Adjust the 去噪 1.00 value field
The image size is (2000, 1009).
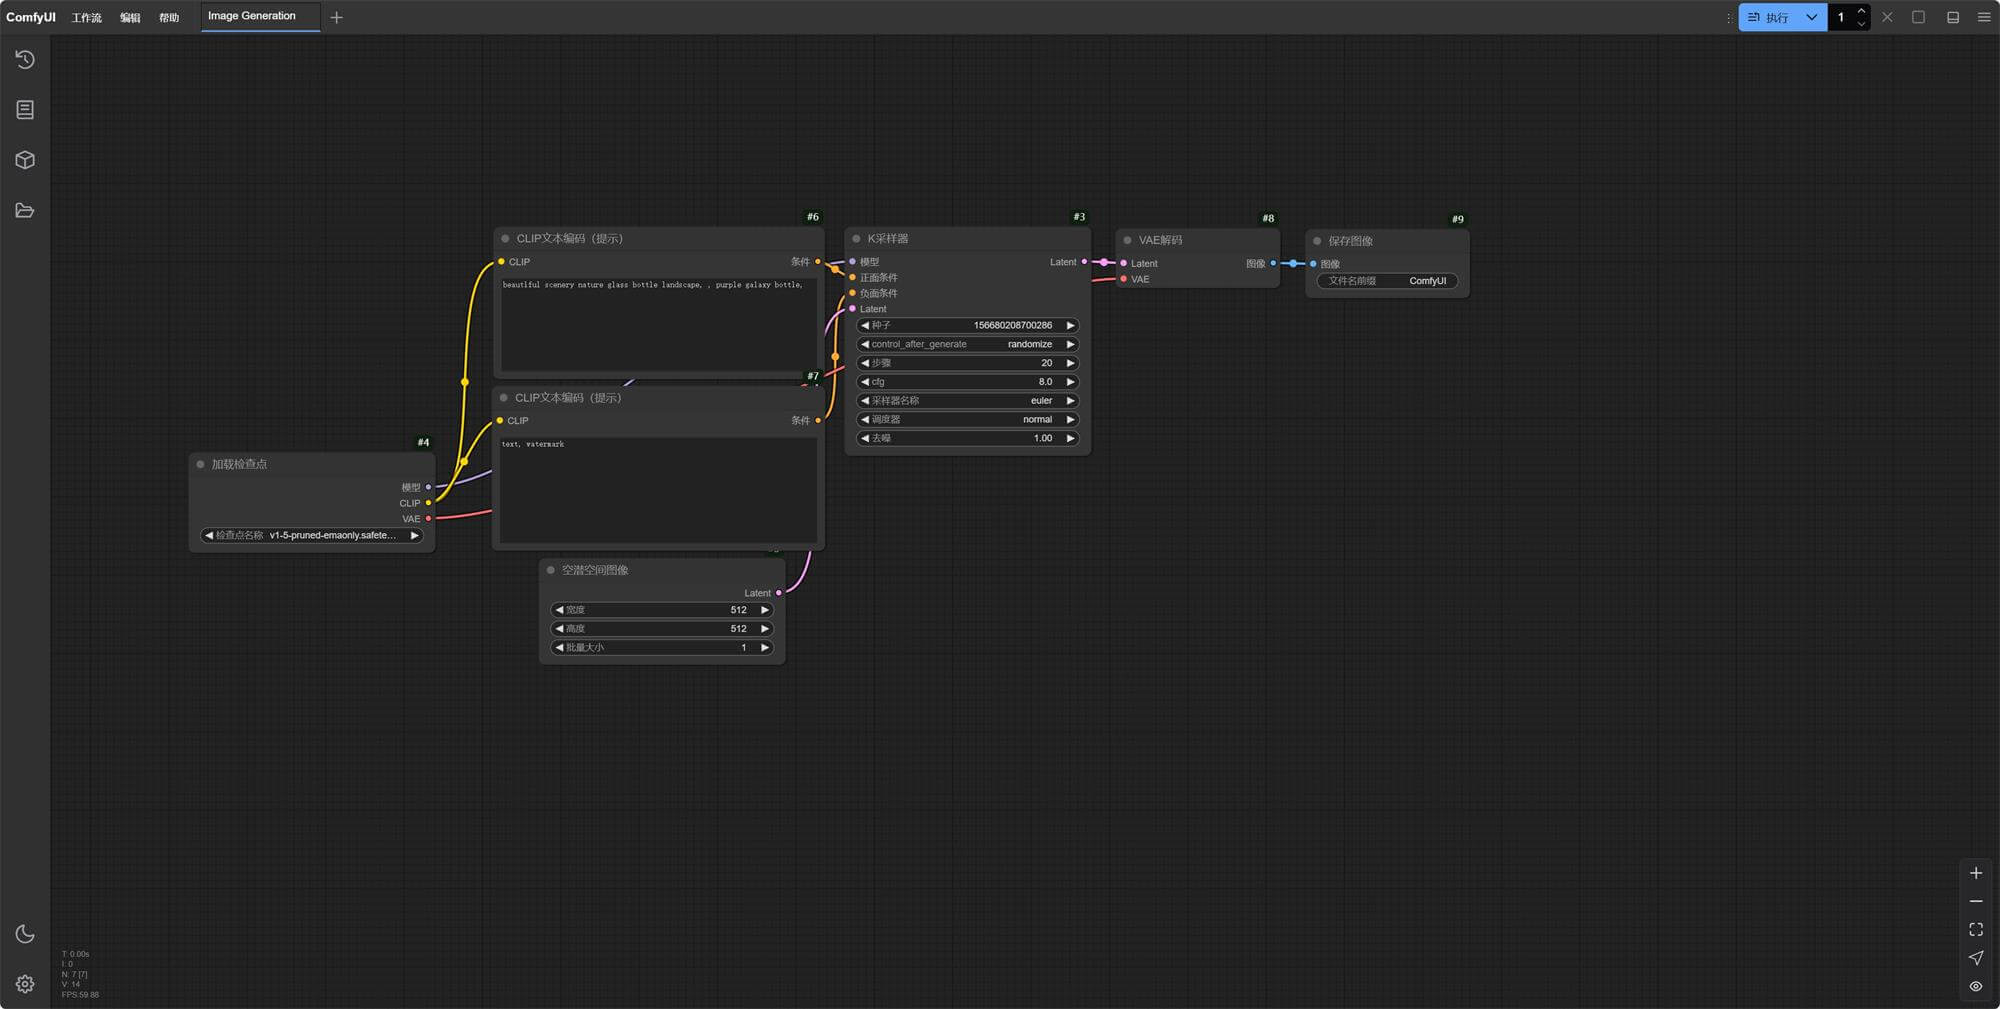click(x=967, y=438)
